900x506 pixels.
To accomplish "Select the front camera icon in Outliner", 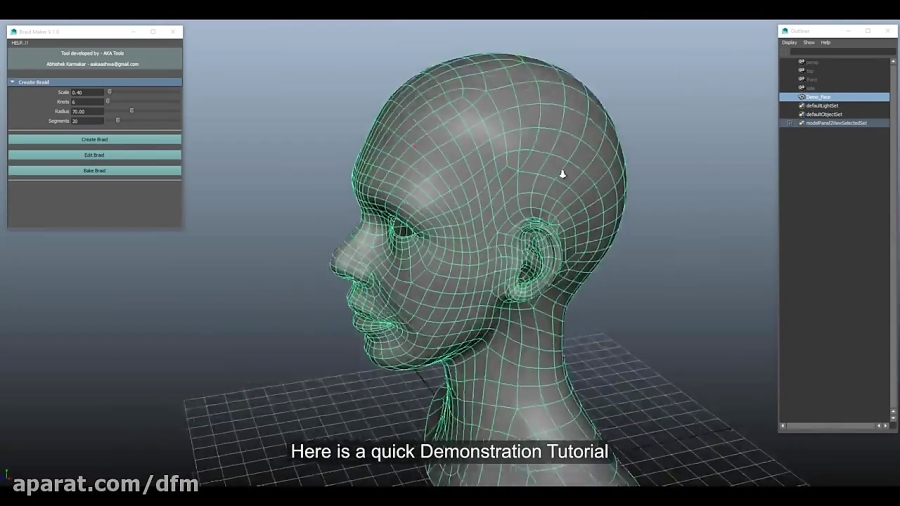I will tap(801, 79).
